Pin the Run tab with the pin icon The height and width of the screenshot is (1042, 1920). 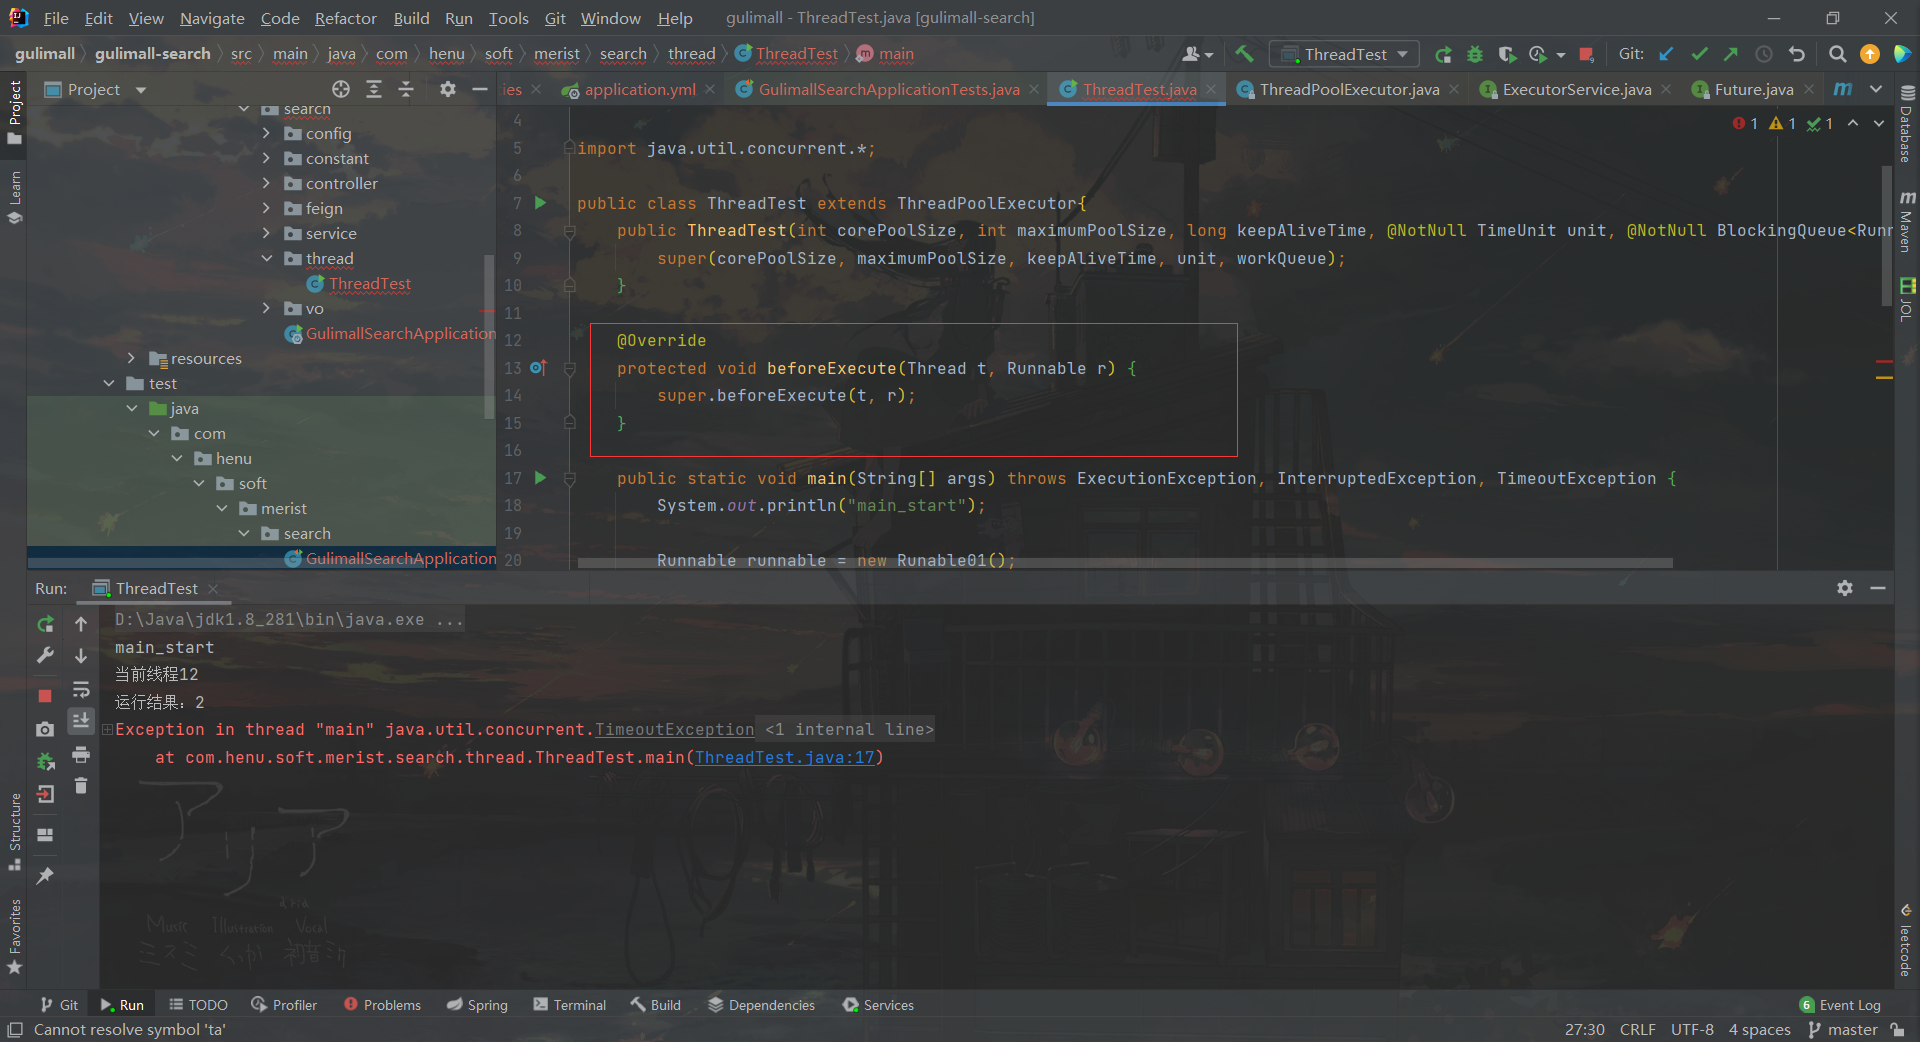coord(45,876)
